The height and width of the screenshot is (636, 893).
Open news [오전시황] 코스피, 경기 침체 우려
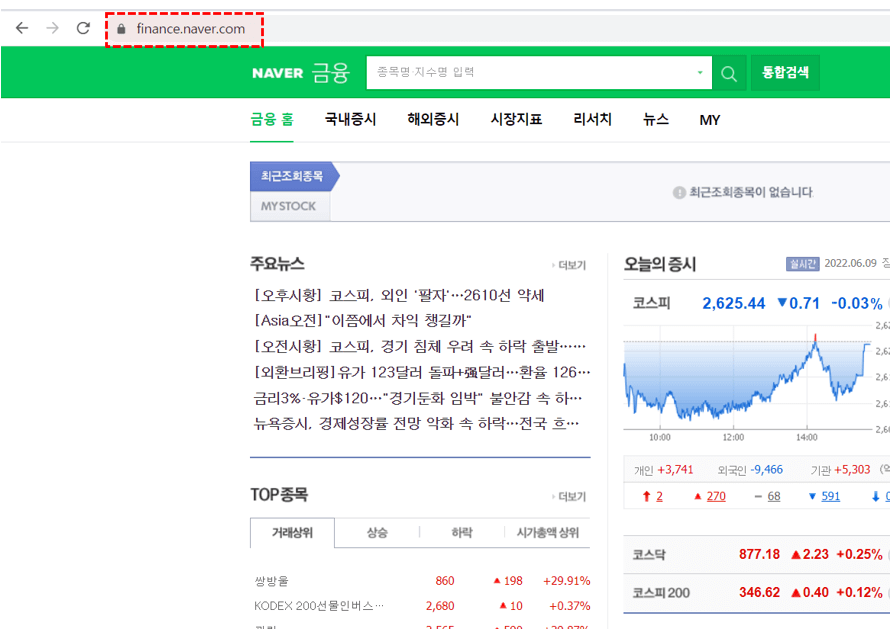pyautogui.click(x=420, y=346)
